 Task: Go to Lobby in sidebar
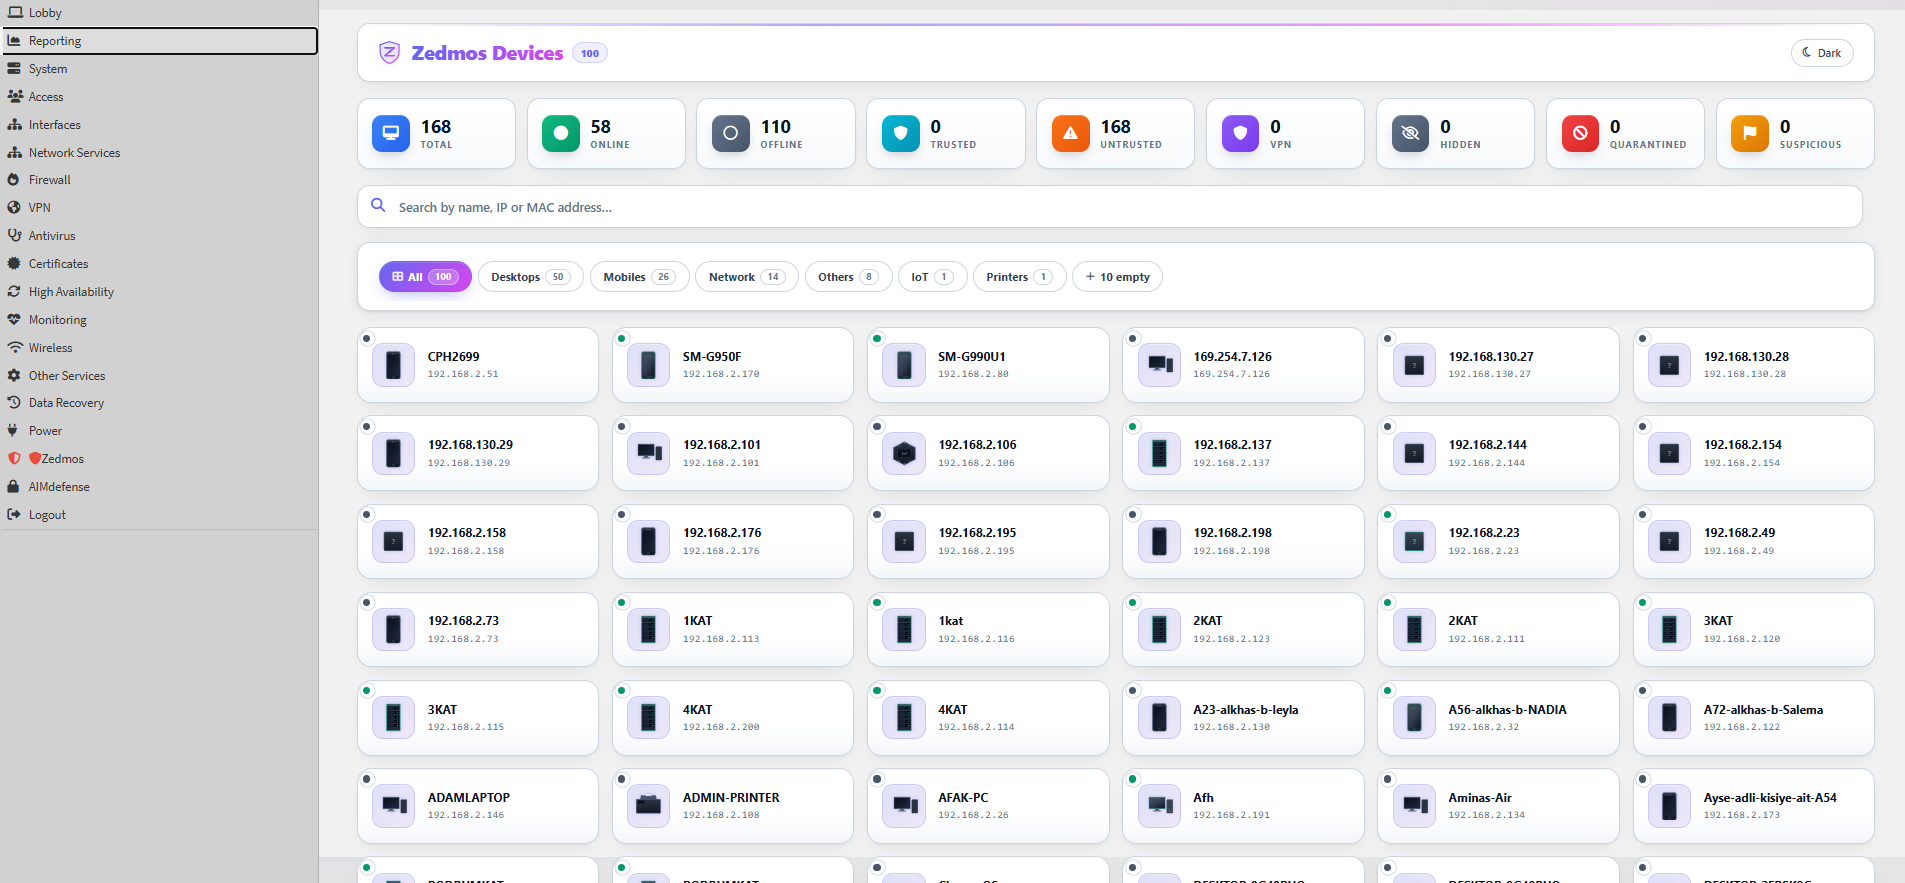pos(159,13)
